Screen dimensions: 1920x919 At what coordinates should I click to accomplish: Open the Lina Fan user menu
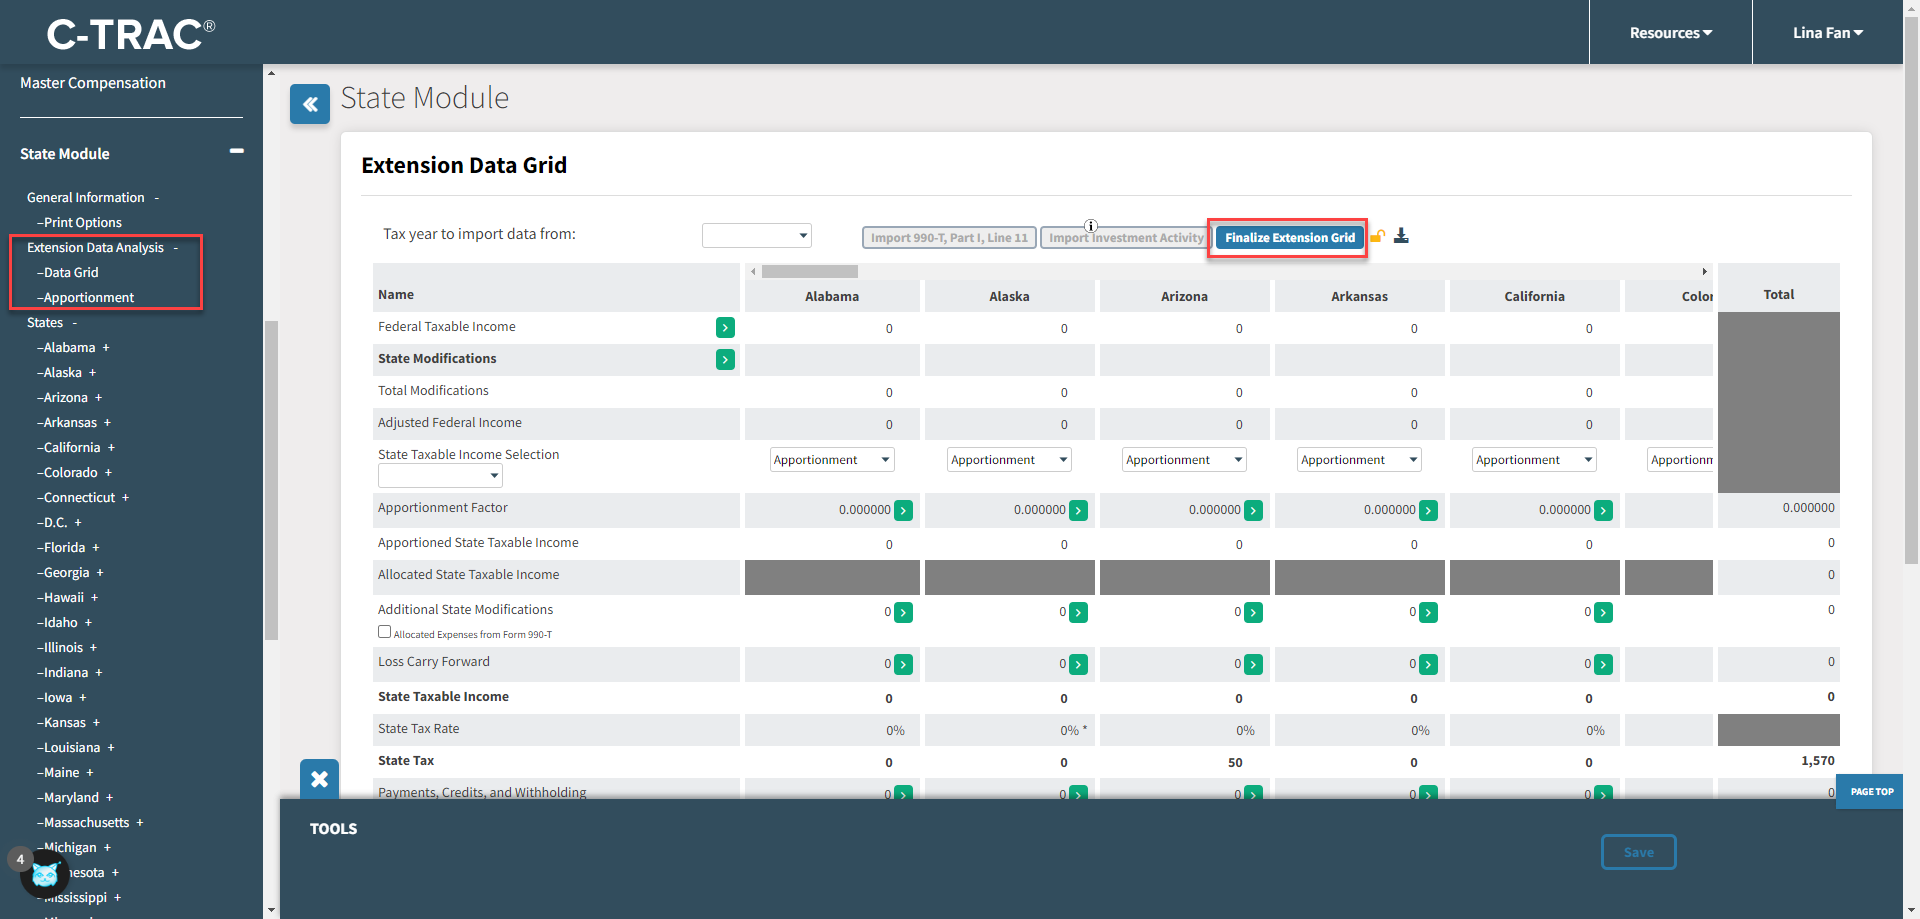tap(1827, 33)
